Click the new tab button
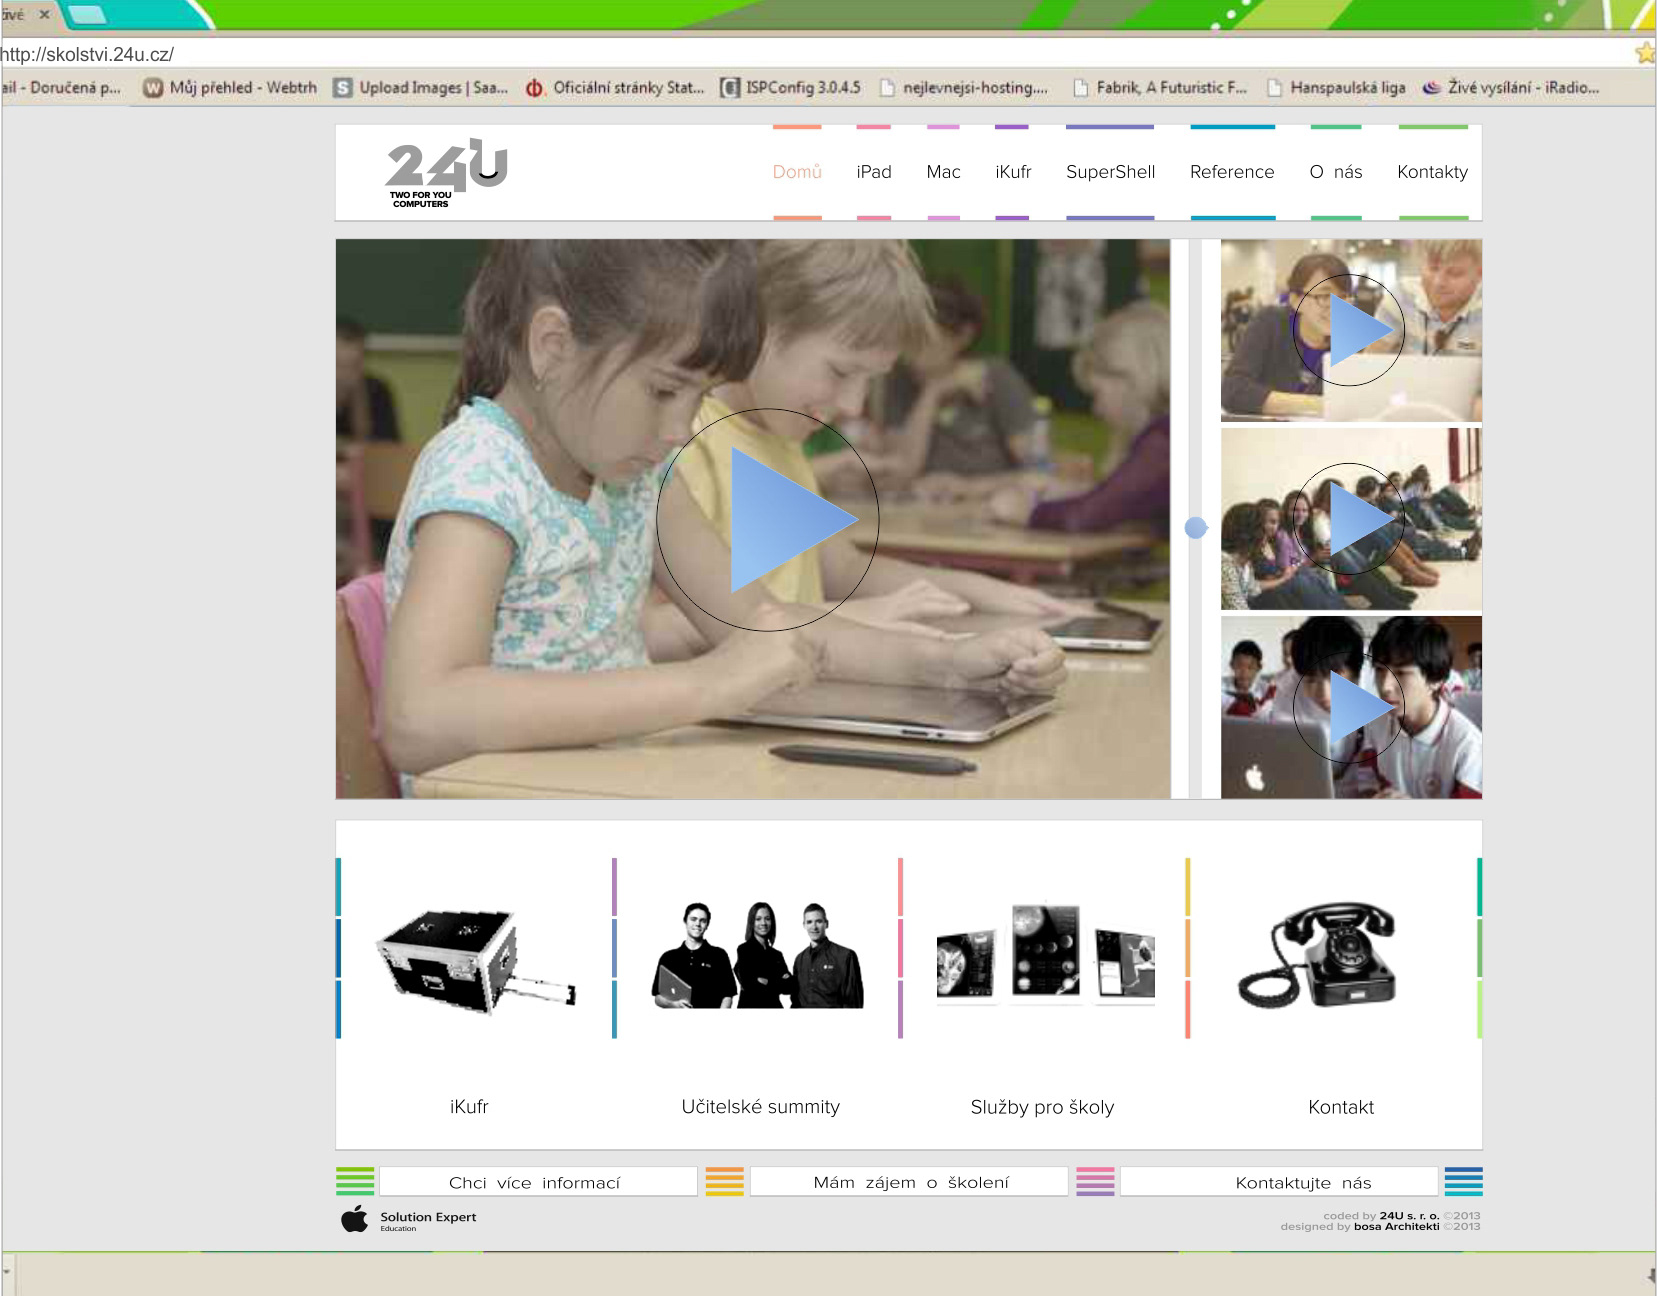The width and height of the screenshot is (1657, 1296). point(87,15)
